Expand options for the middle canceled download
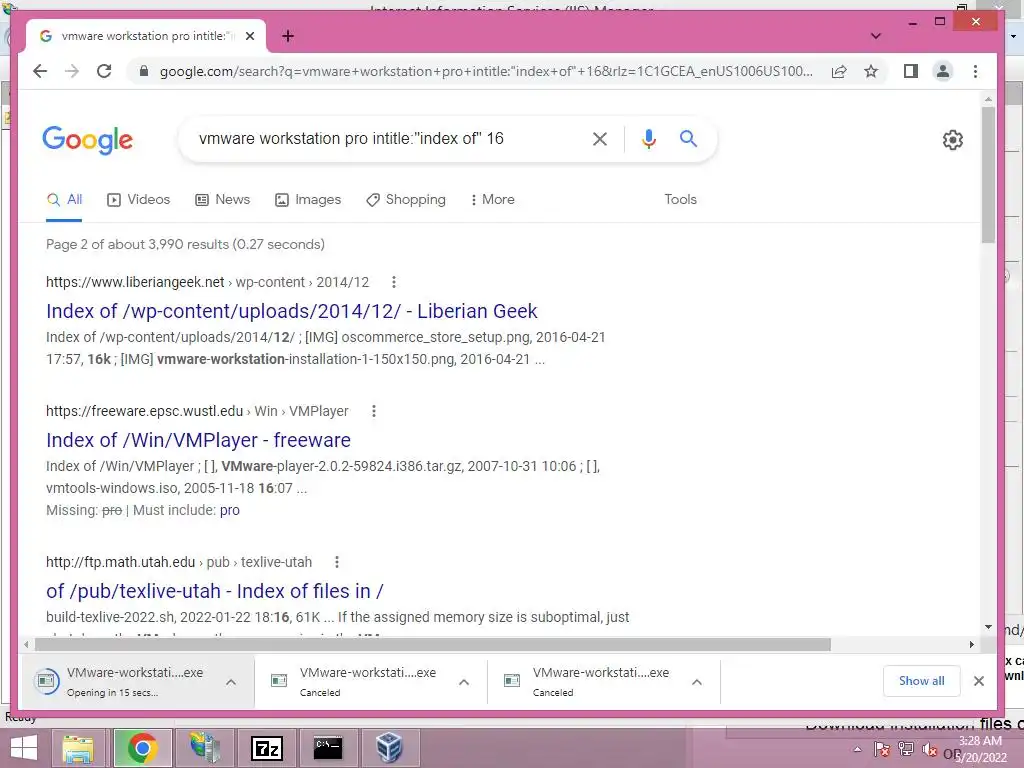 [464, 682]
